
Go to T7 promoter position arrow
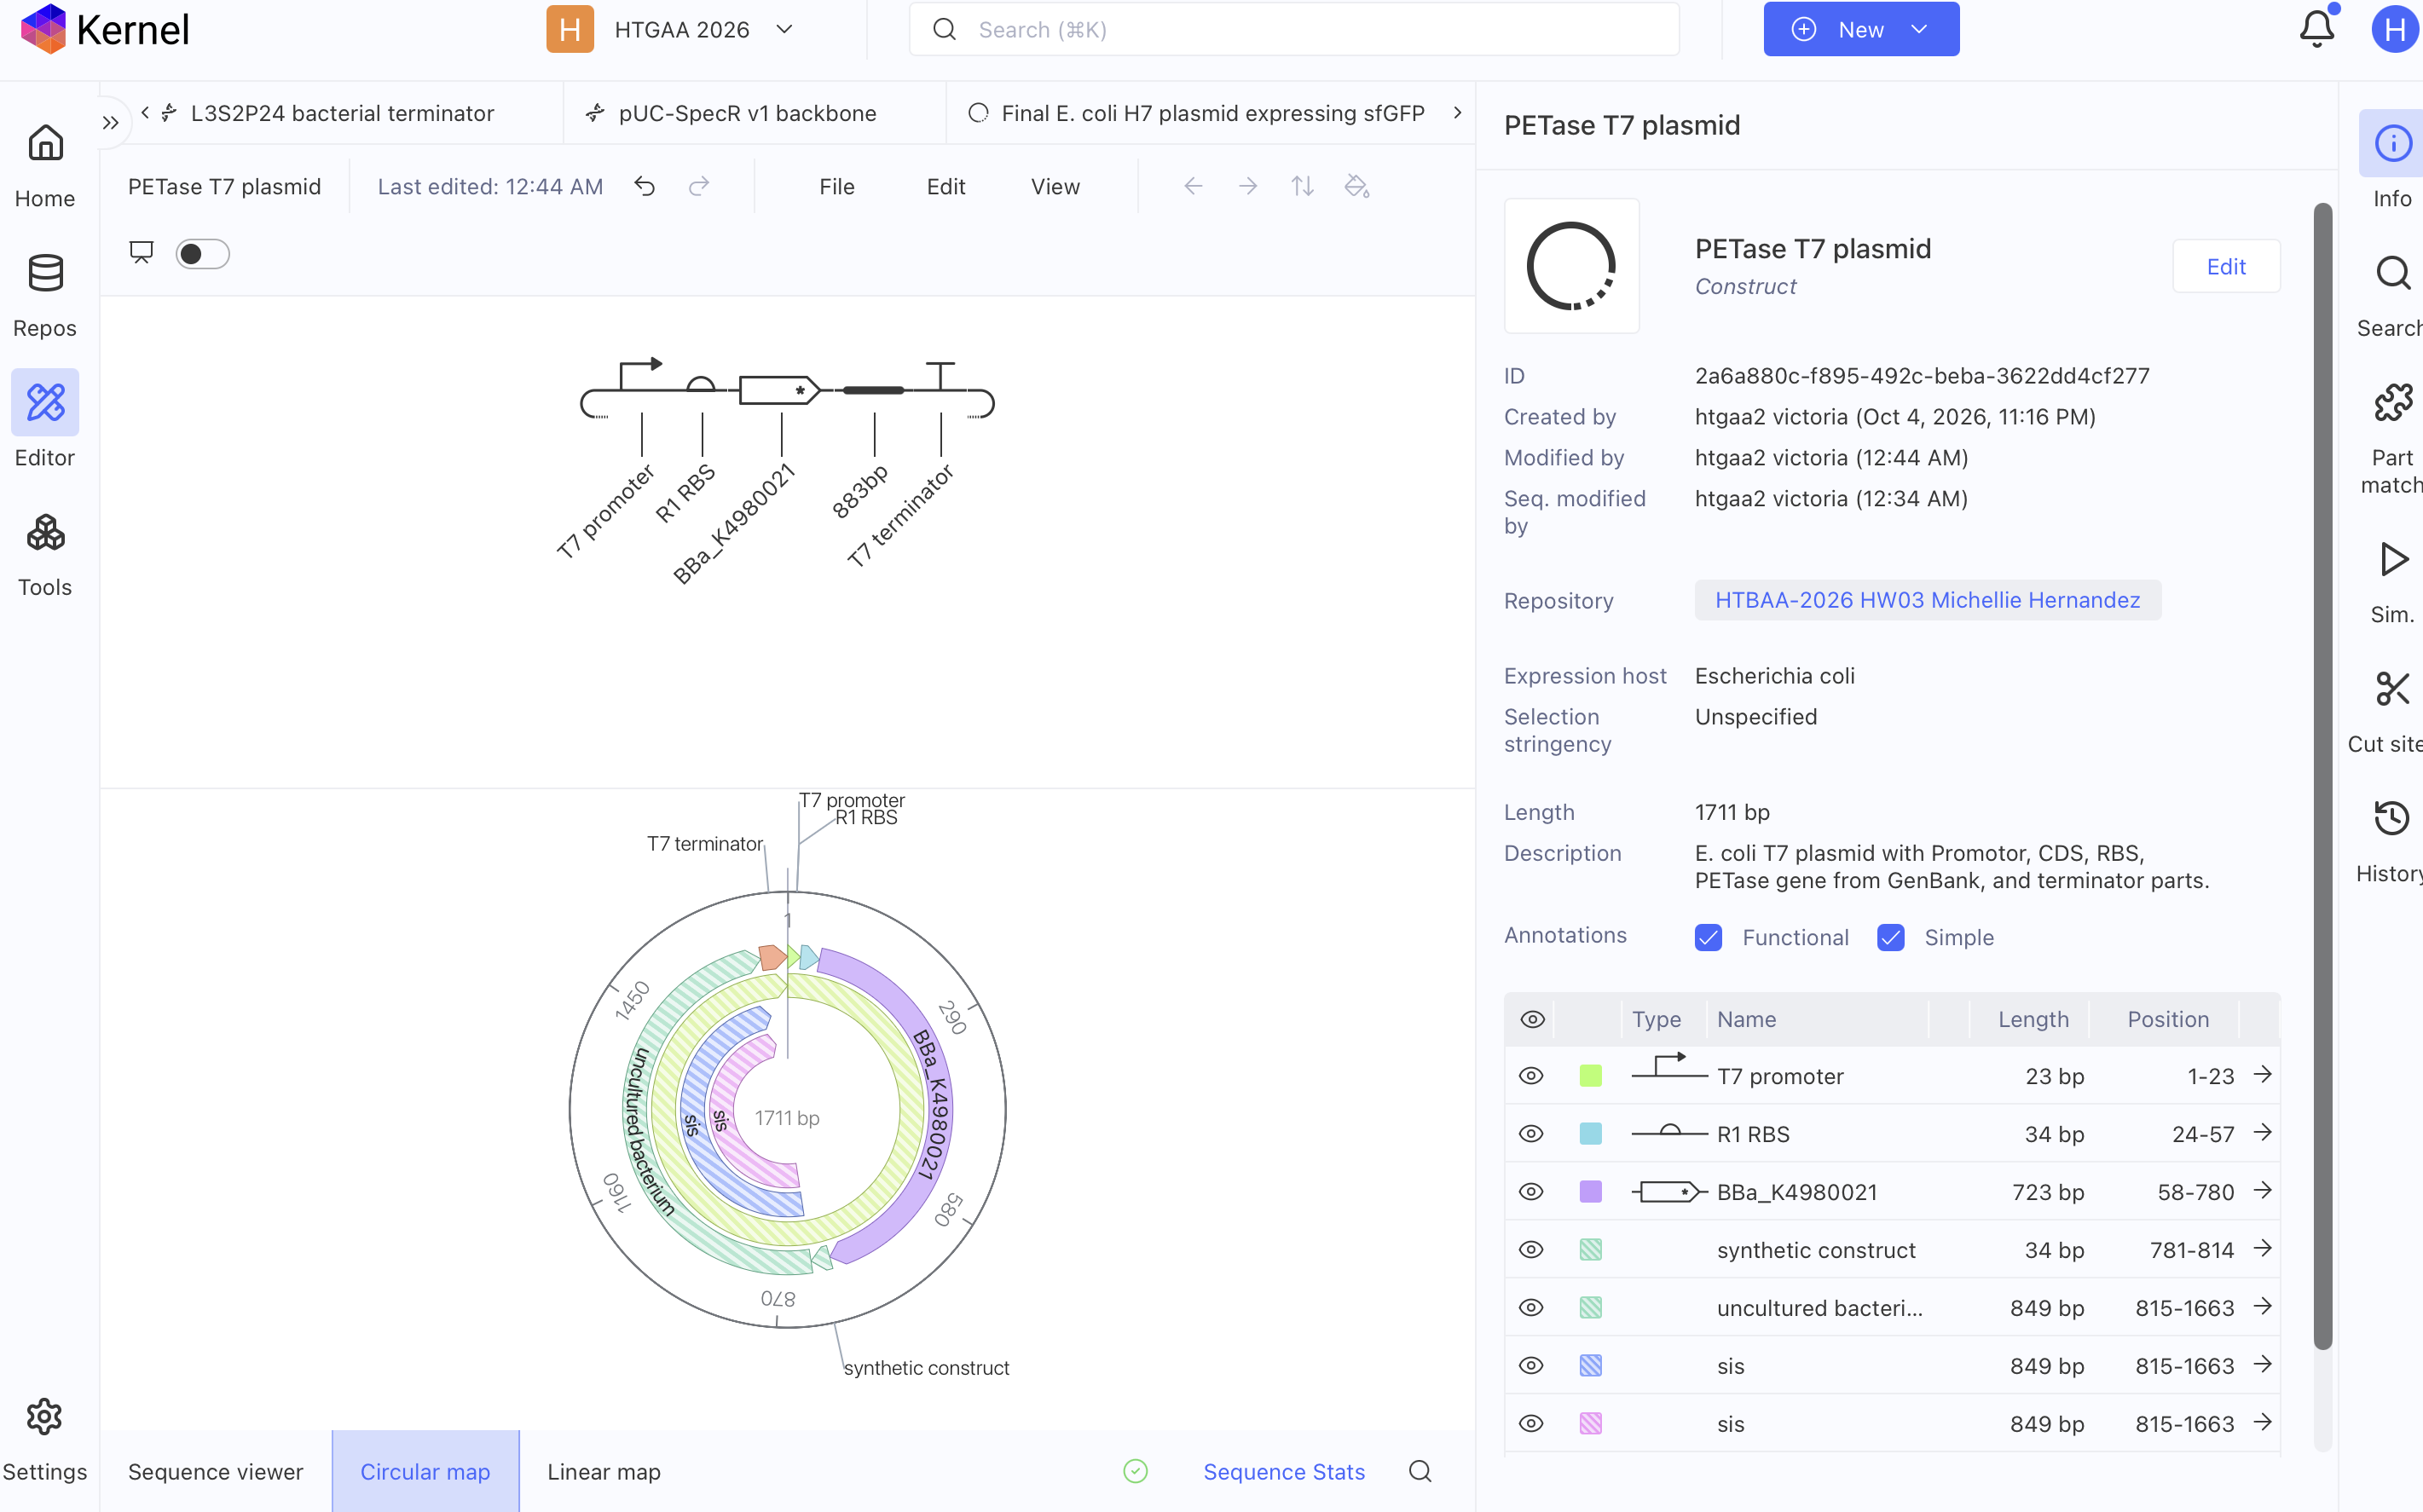[x=2262, y=1075]
